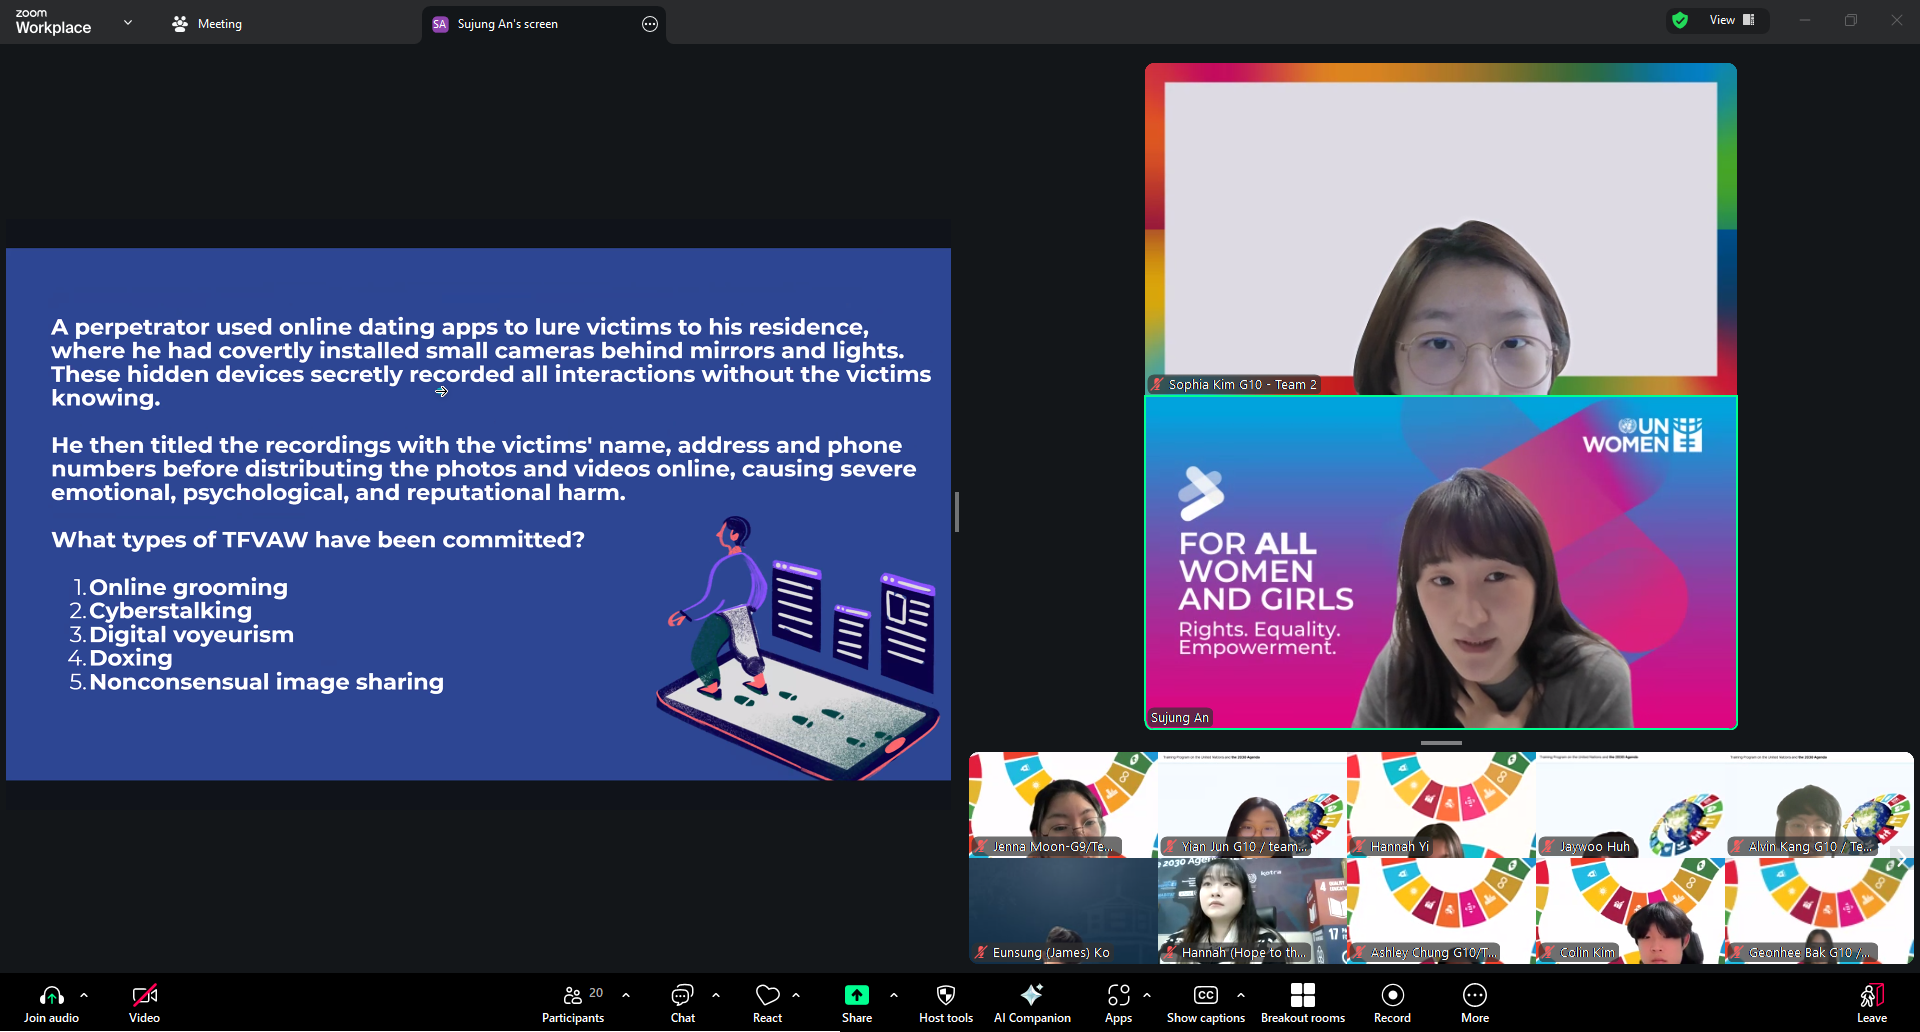Click Sophia Kim G10 - Team 2 name label
This screenshot has height=1032, width=1920.
click(1234, 385)
